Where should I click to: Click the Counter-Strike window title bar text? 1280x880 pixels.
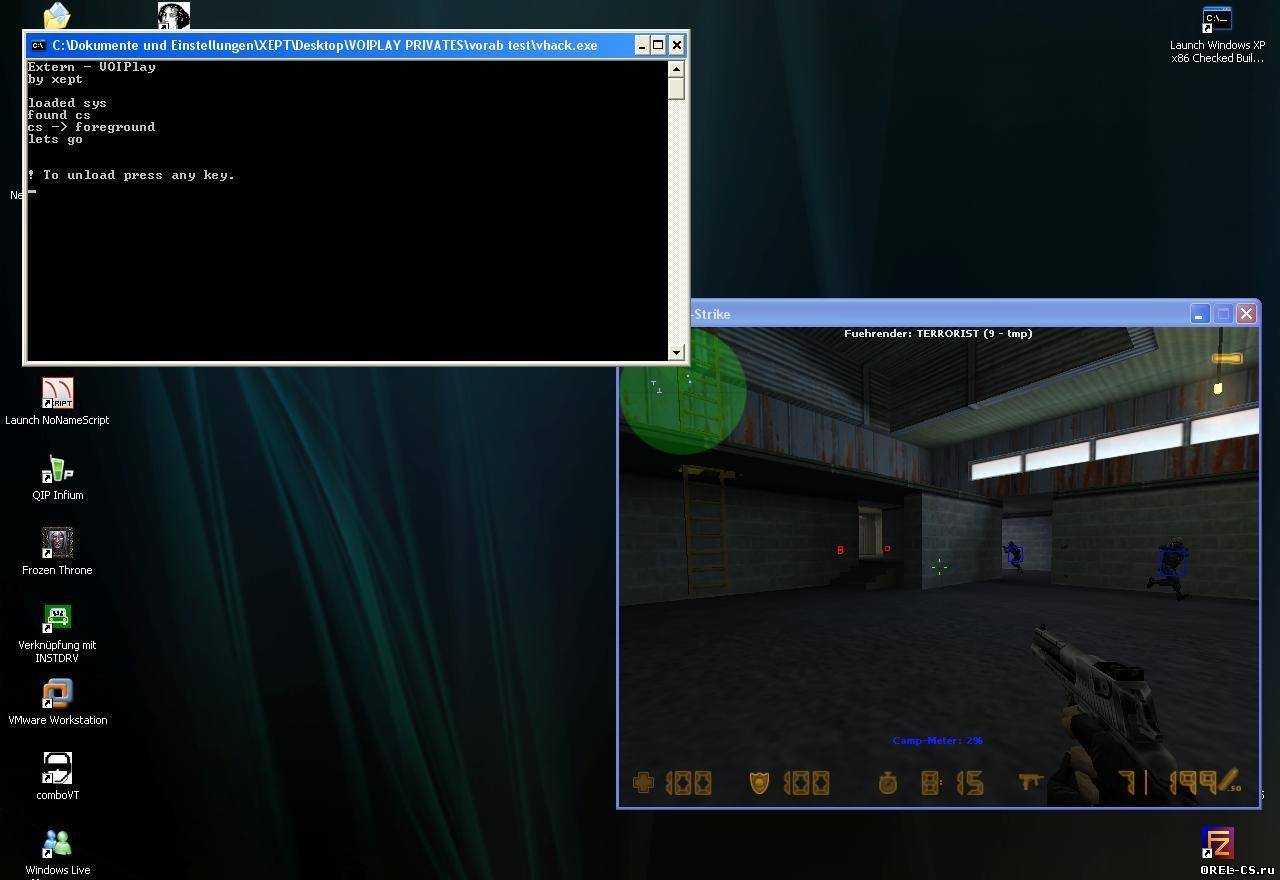(x=709, y=314)
